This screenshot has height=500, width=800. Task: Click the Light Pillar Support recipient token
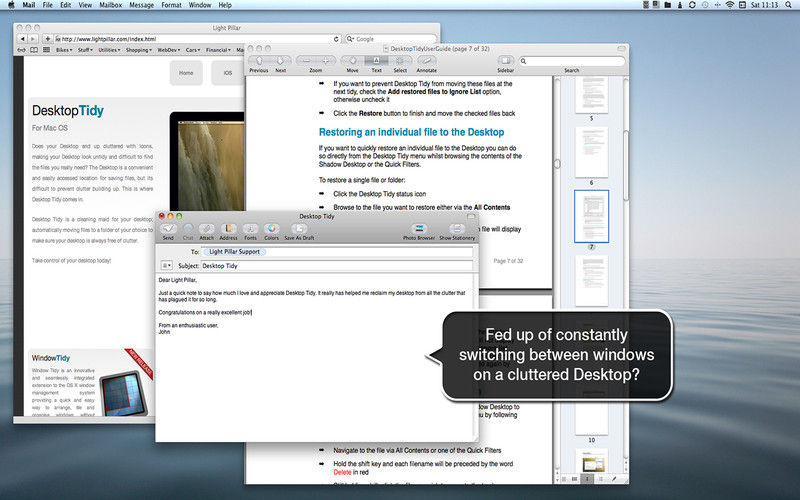pos(234,252)
